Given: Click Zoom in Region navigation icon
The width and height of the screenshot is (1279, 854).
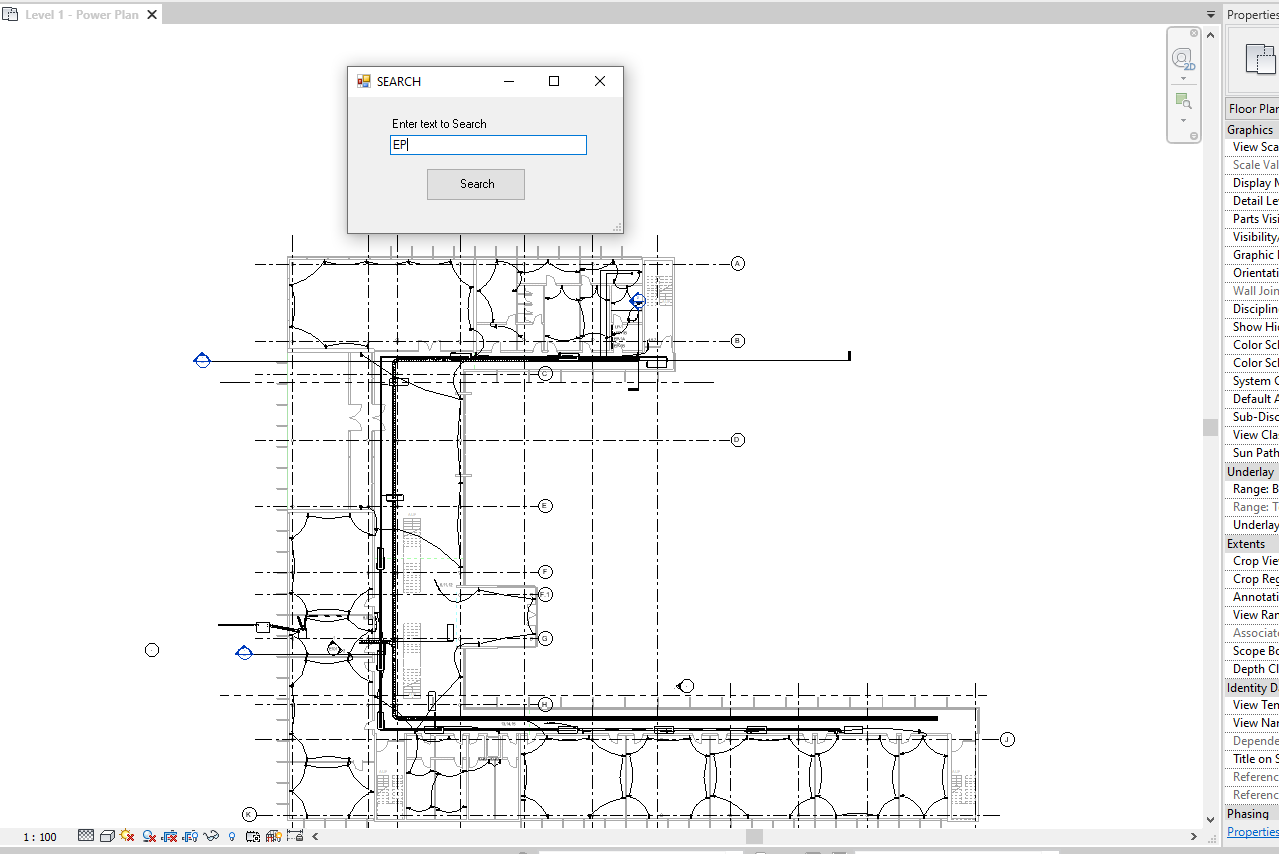Looking at the screenshot, I should [x=1183, y=101].
